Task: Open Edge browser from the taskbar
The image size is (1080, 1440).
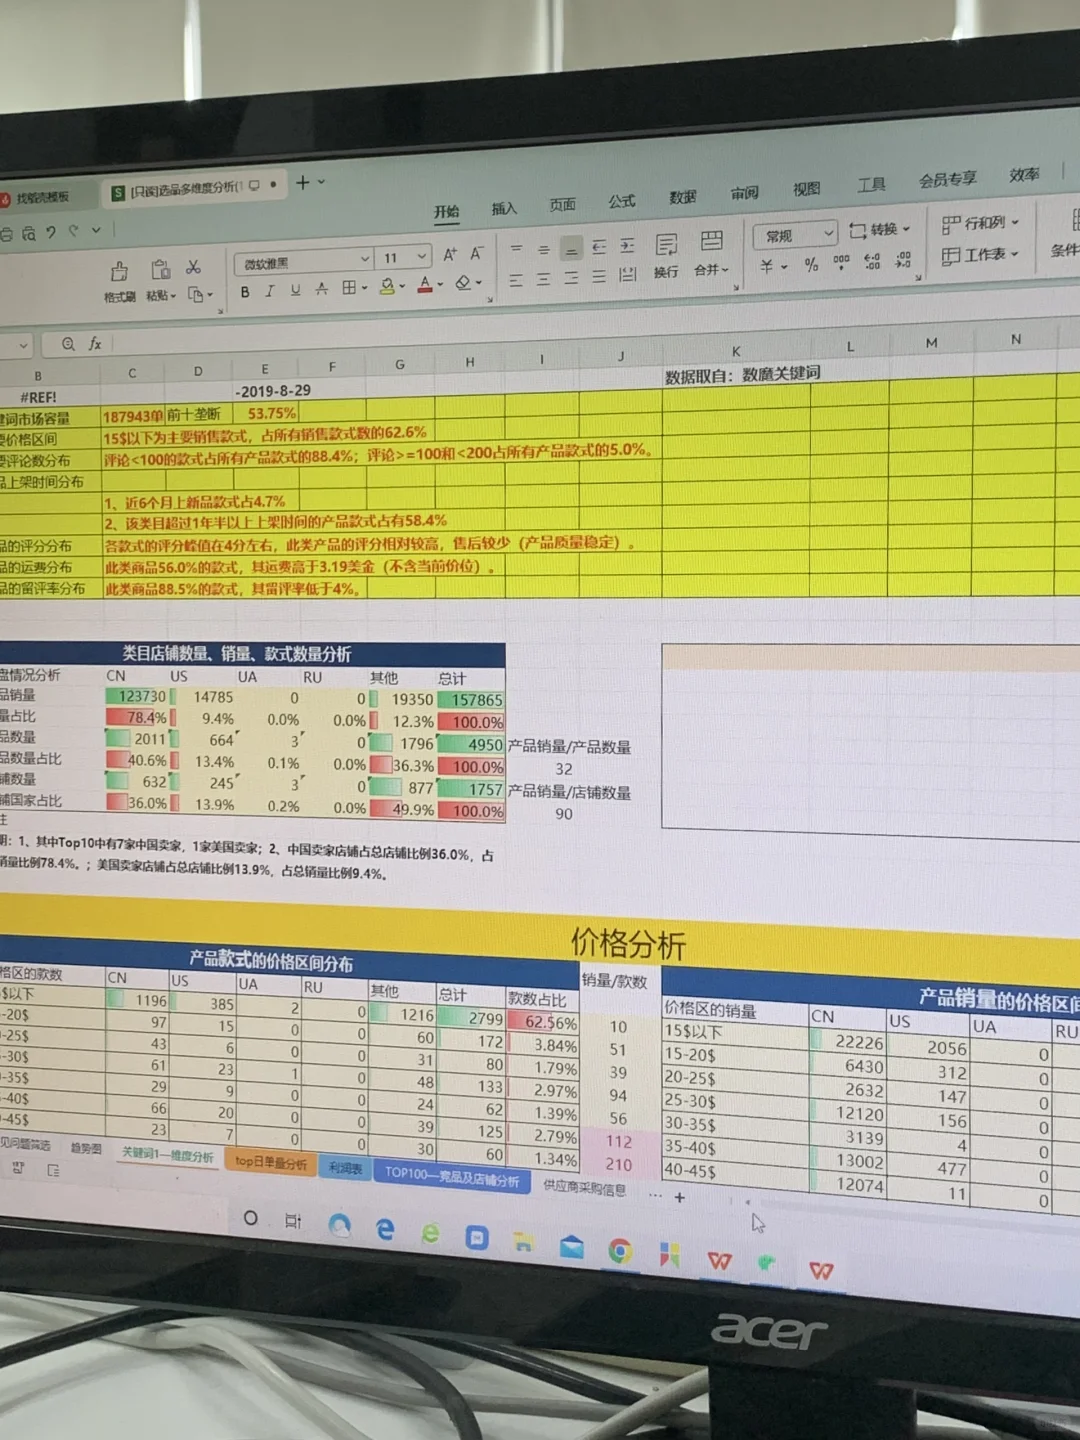Action: 385,1229
